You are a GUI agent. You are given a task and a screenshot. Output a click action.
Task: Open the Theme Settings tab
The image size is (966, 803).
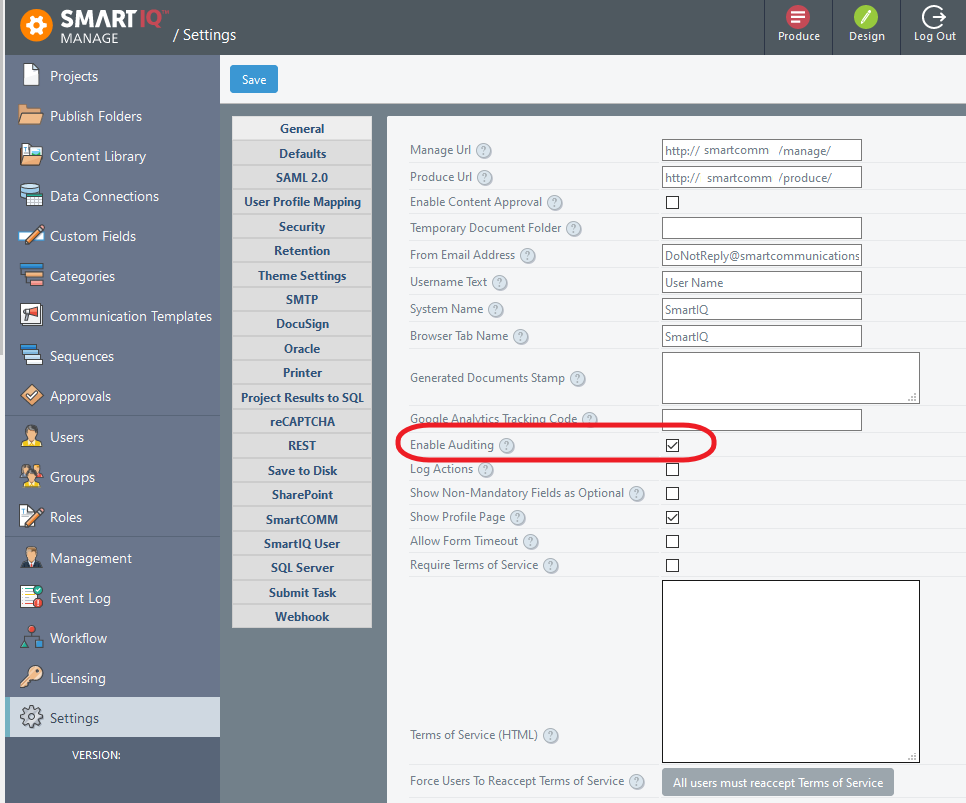pyautogui.click(x=302, y=275)
